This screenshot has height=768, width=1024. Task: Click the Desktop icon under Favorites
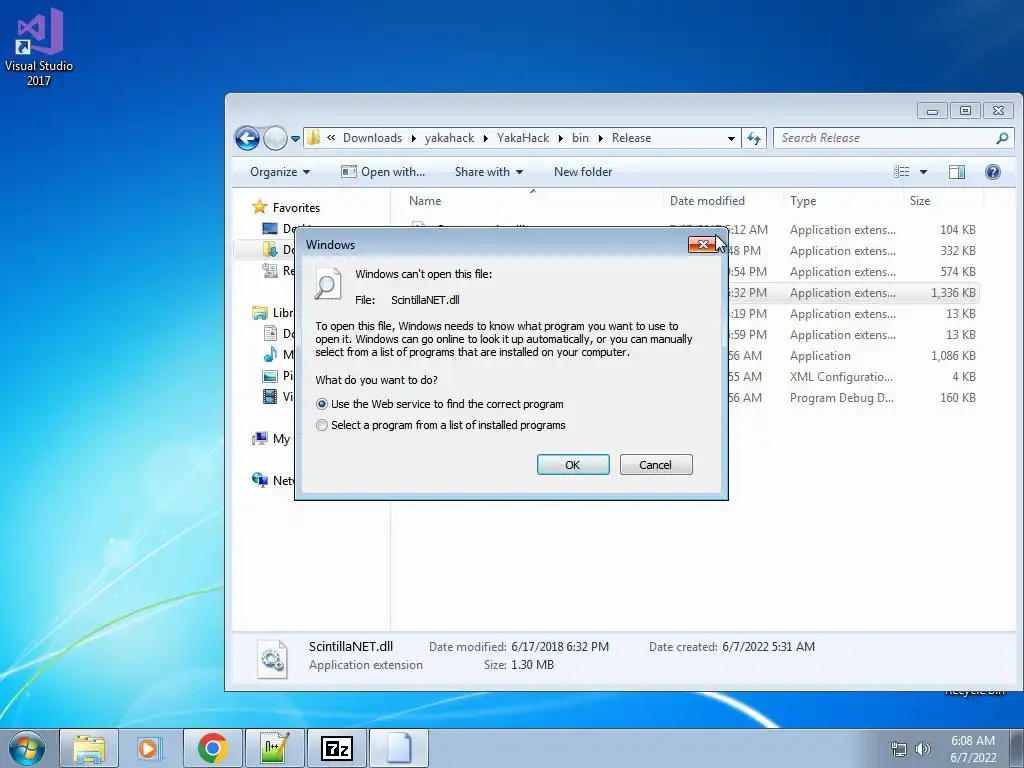point(270,229)
